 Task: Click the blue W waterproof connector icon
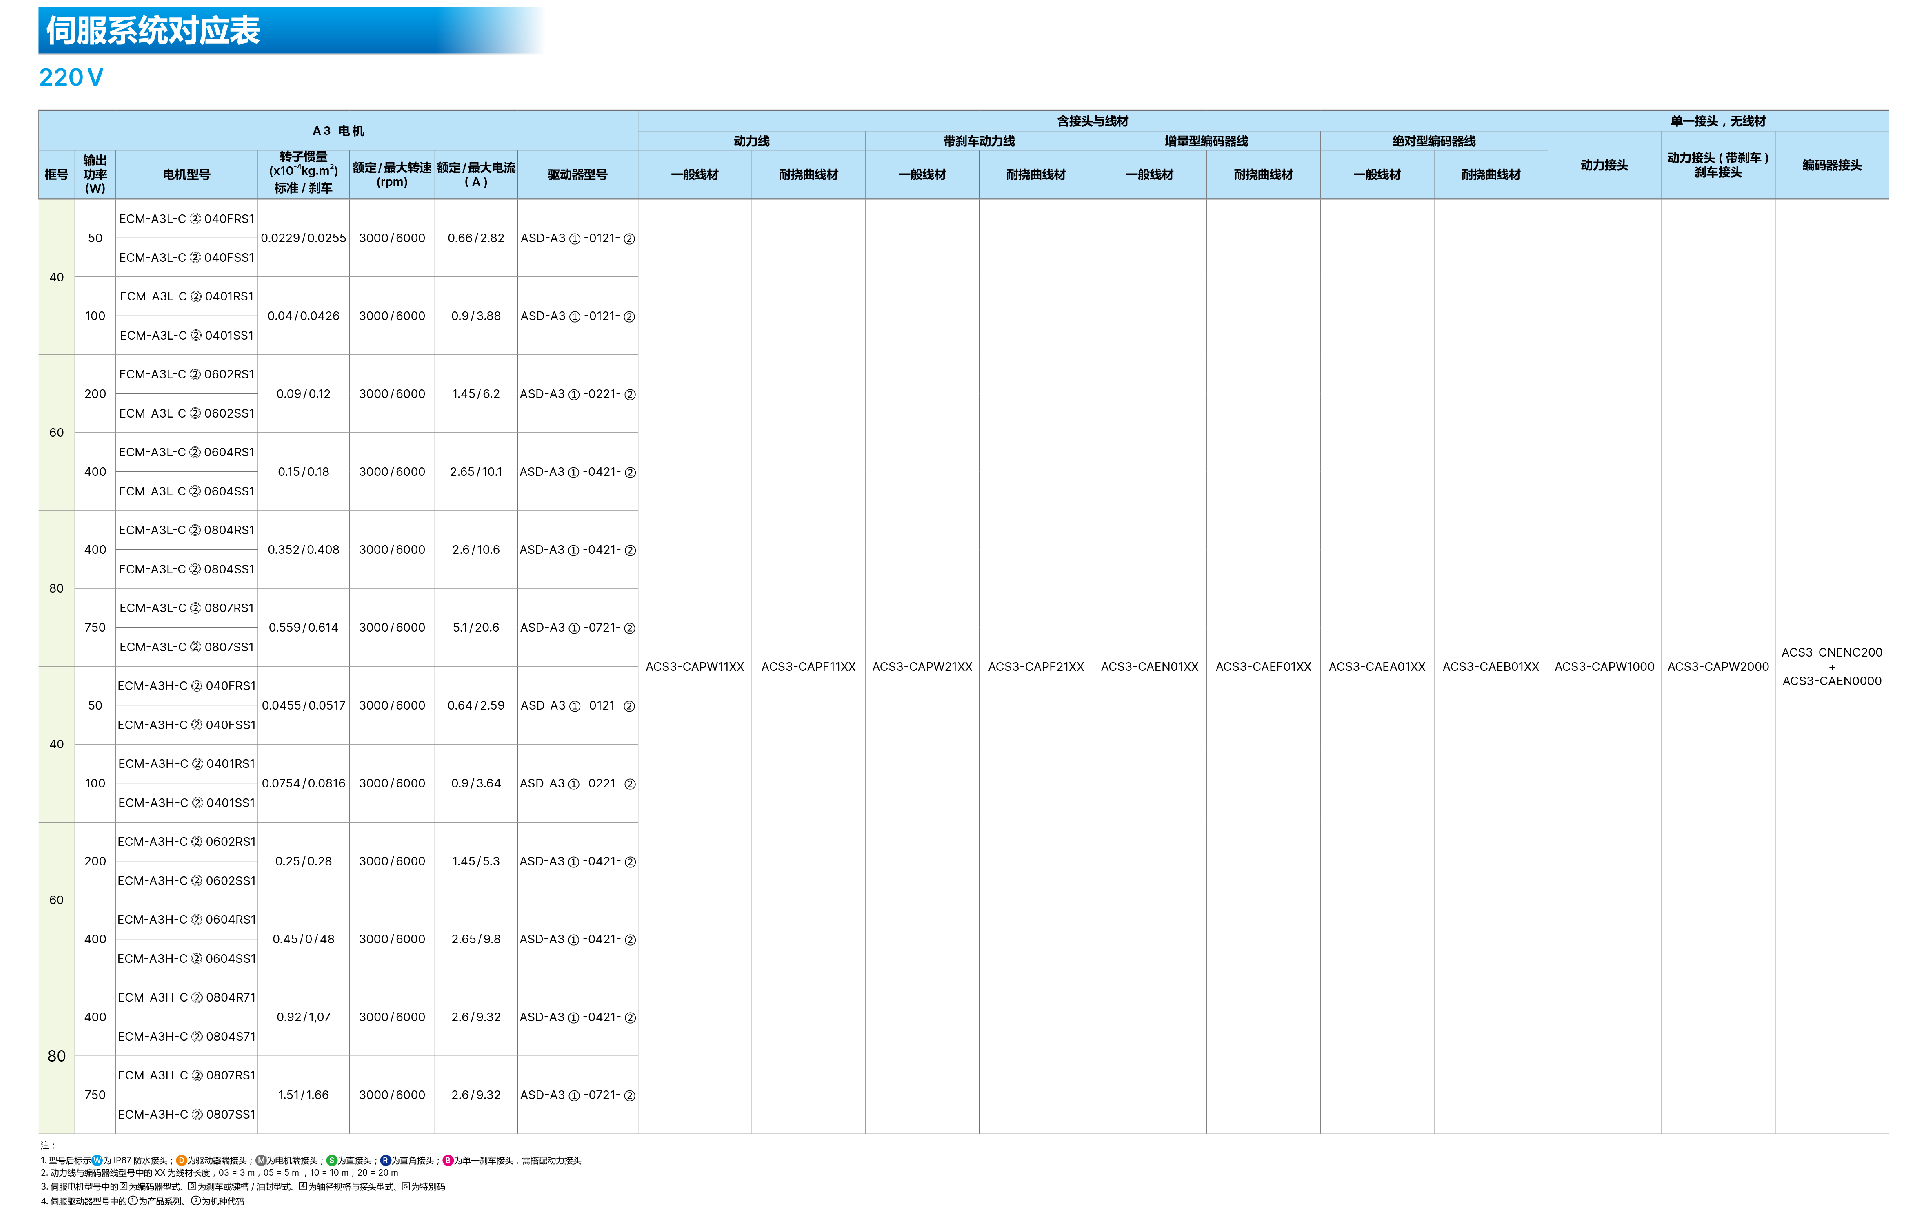click(97, 1161)
